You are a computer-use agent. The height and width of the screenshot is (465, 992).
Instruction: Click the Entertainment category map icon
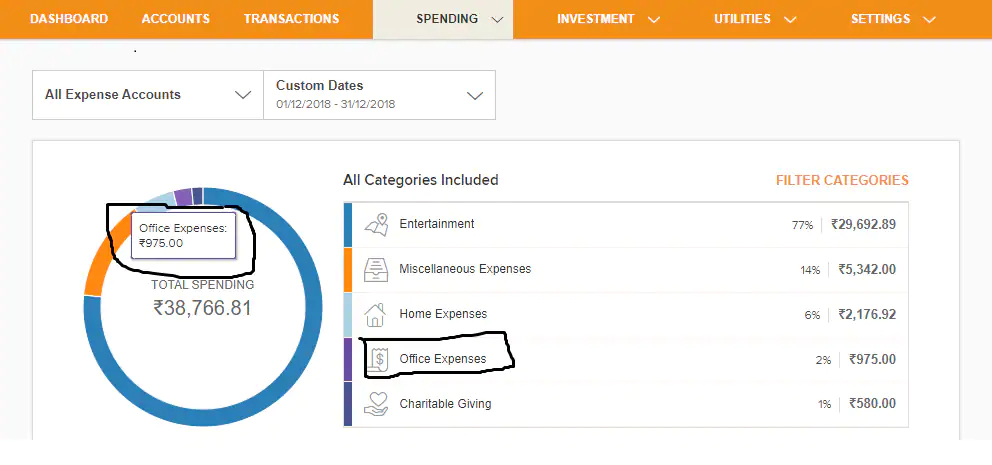click(x=376, y=225)
